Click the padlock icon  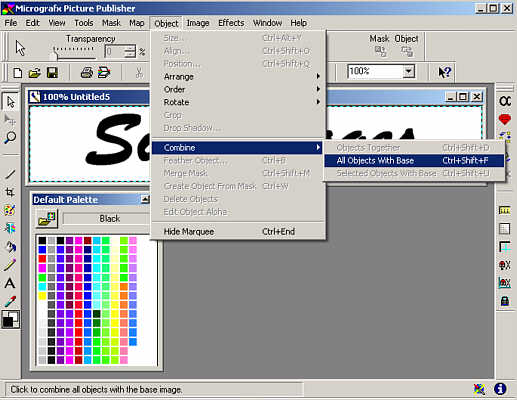(x=505, y=301)
